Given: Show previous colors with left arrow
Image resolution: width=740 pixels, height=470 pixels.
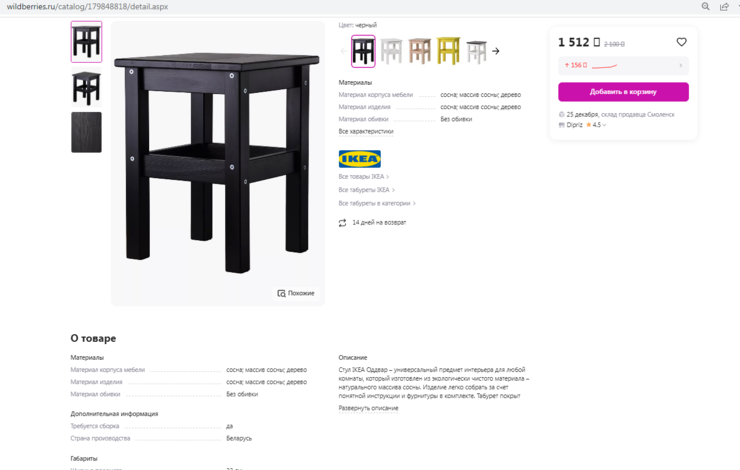Looking at the screenshot, I should (343, 51).
